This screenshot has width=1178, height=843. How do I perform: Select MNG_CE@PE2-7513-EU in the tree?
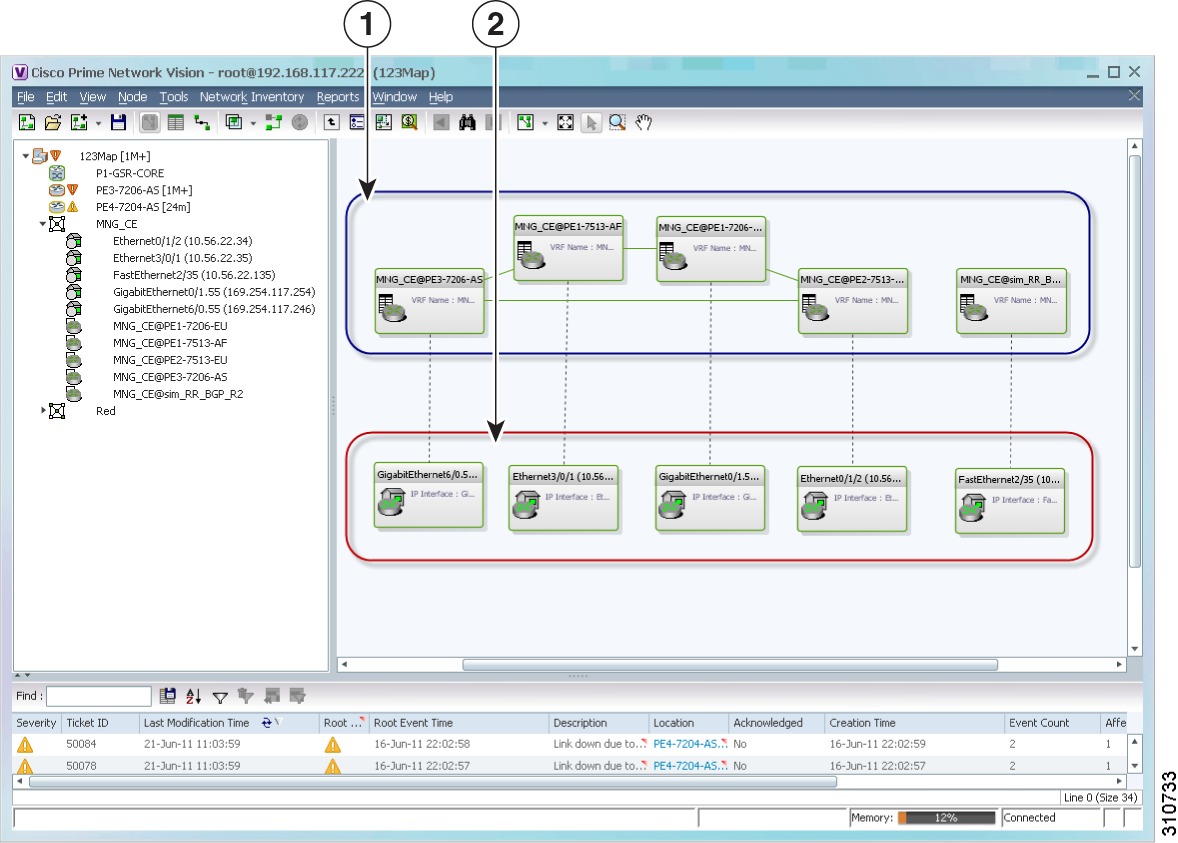[170, 360]
